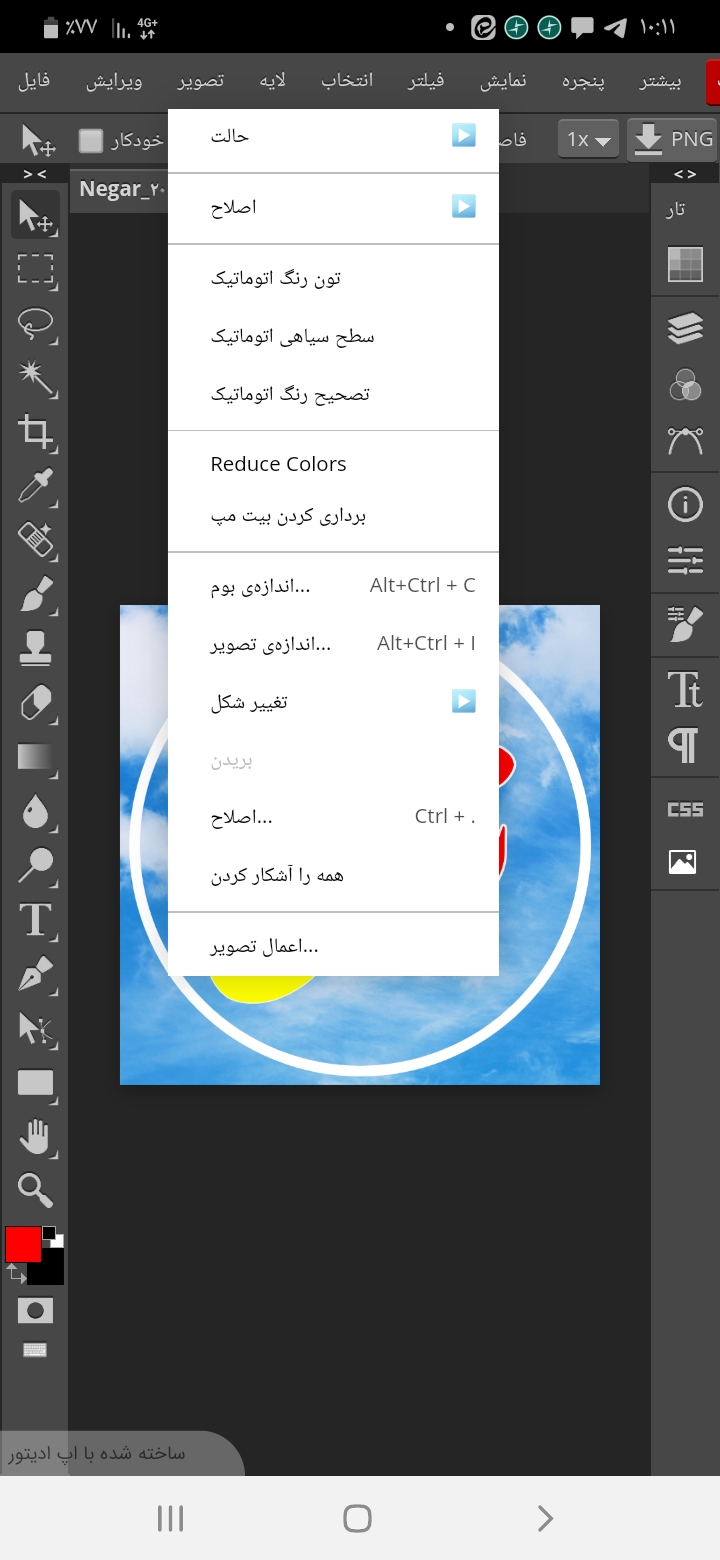
Task: Open اندازه‌ی تصویر image size dialog
Action: tap(333, 644)
